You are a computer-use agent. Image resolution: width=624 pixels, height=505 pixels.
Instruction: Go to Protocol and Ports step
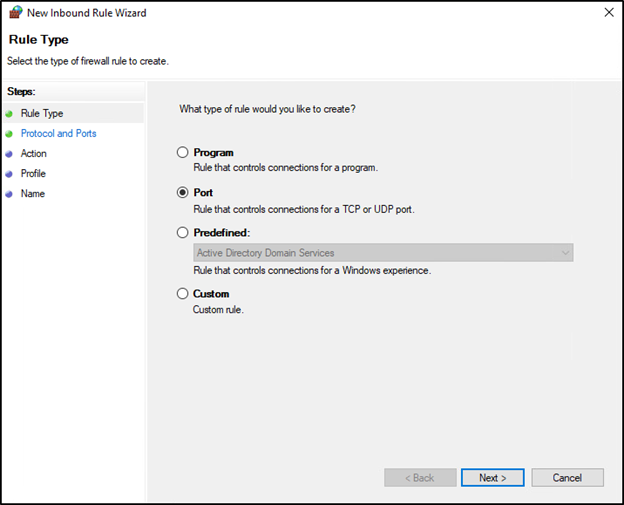point(58,134)
